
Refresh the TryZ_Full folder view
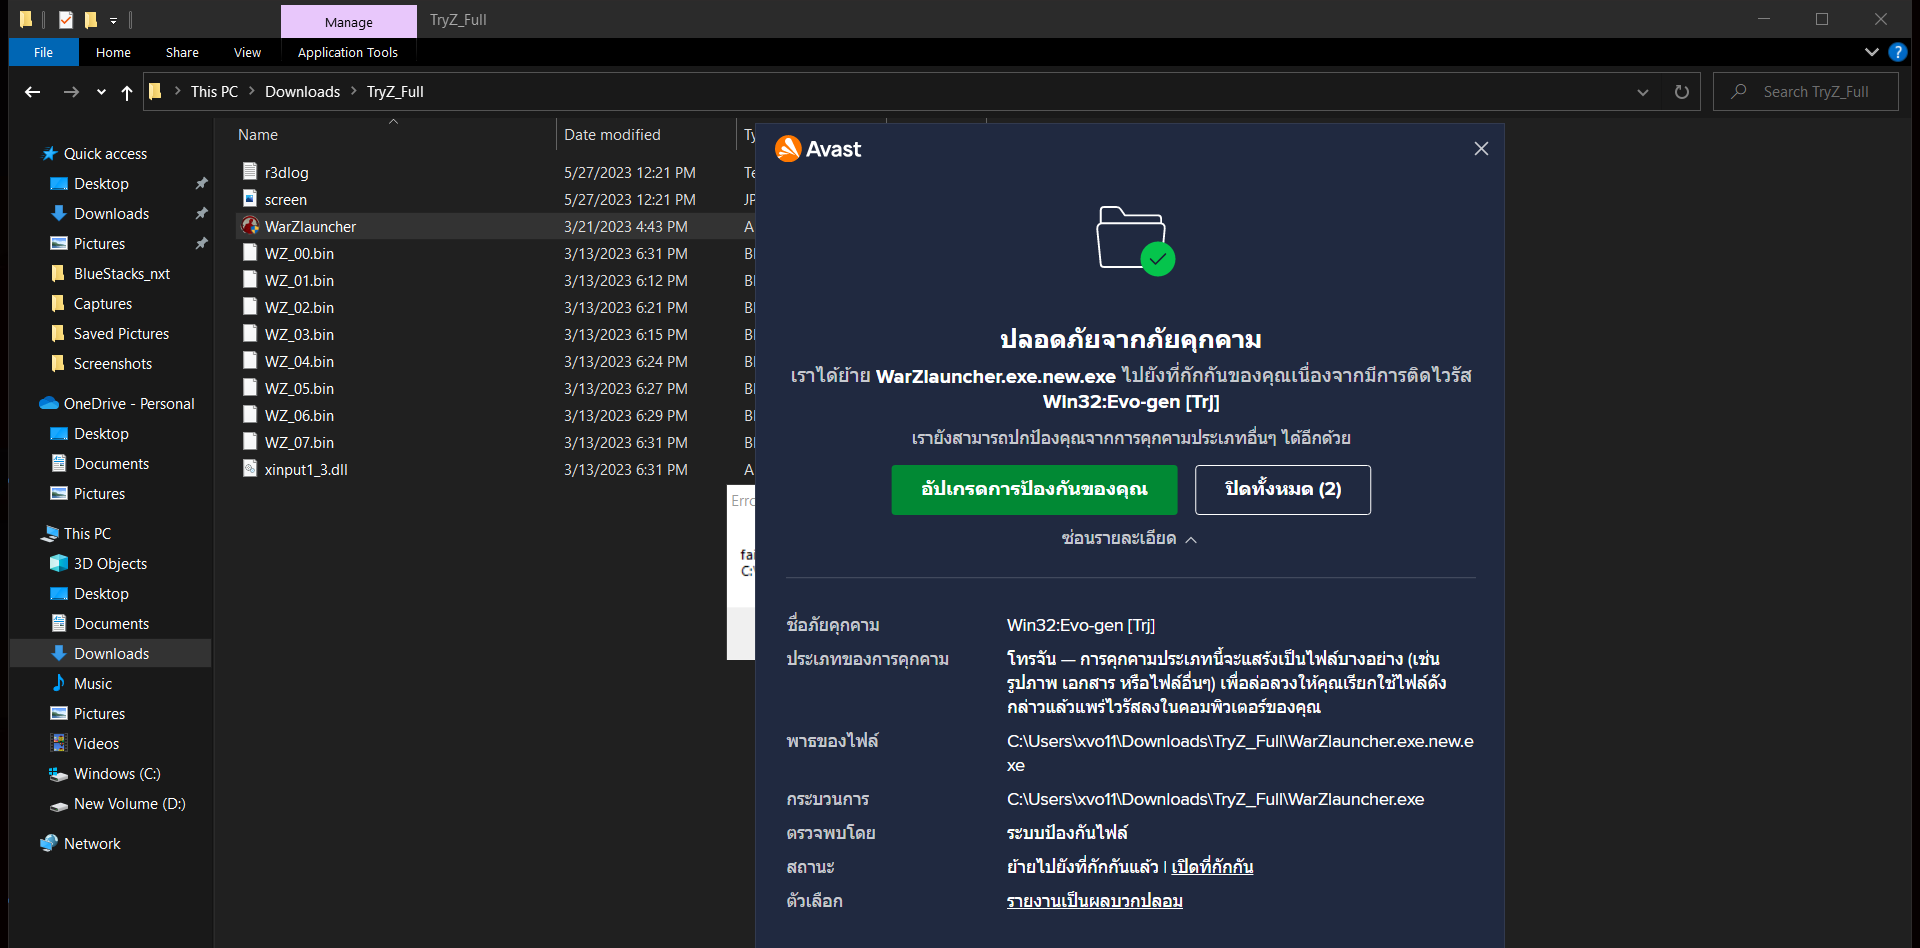(x=1682, y=92)
